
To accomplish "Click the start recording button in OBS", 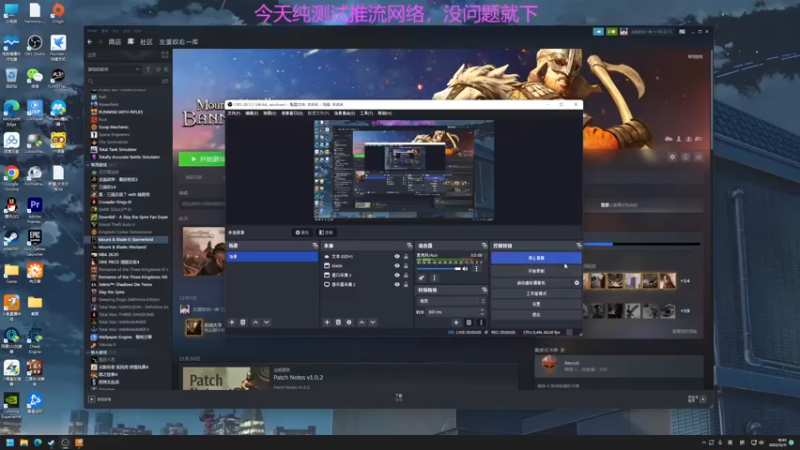I will coord(536,271).
